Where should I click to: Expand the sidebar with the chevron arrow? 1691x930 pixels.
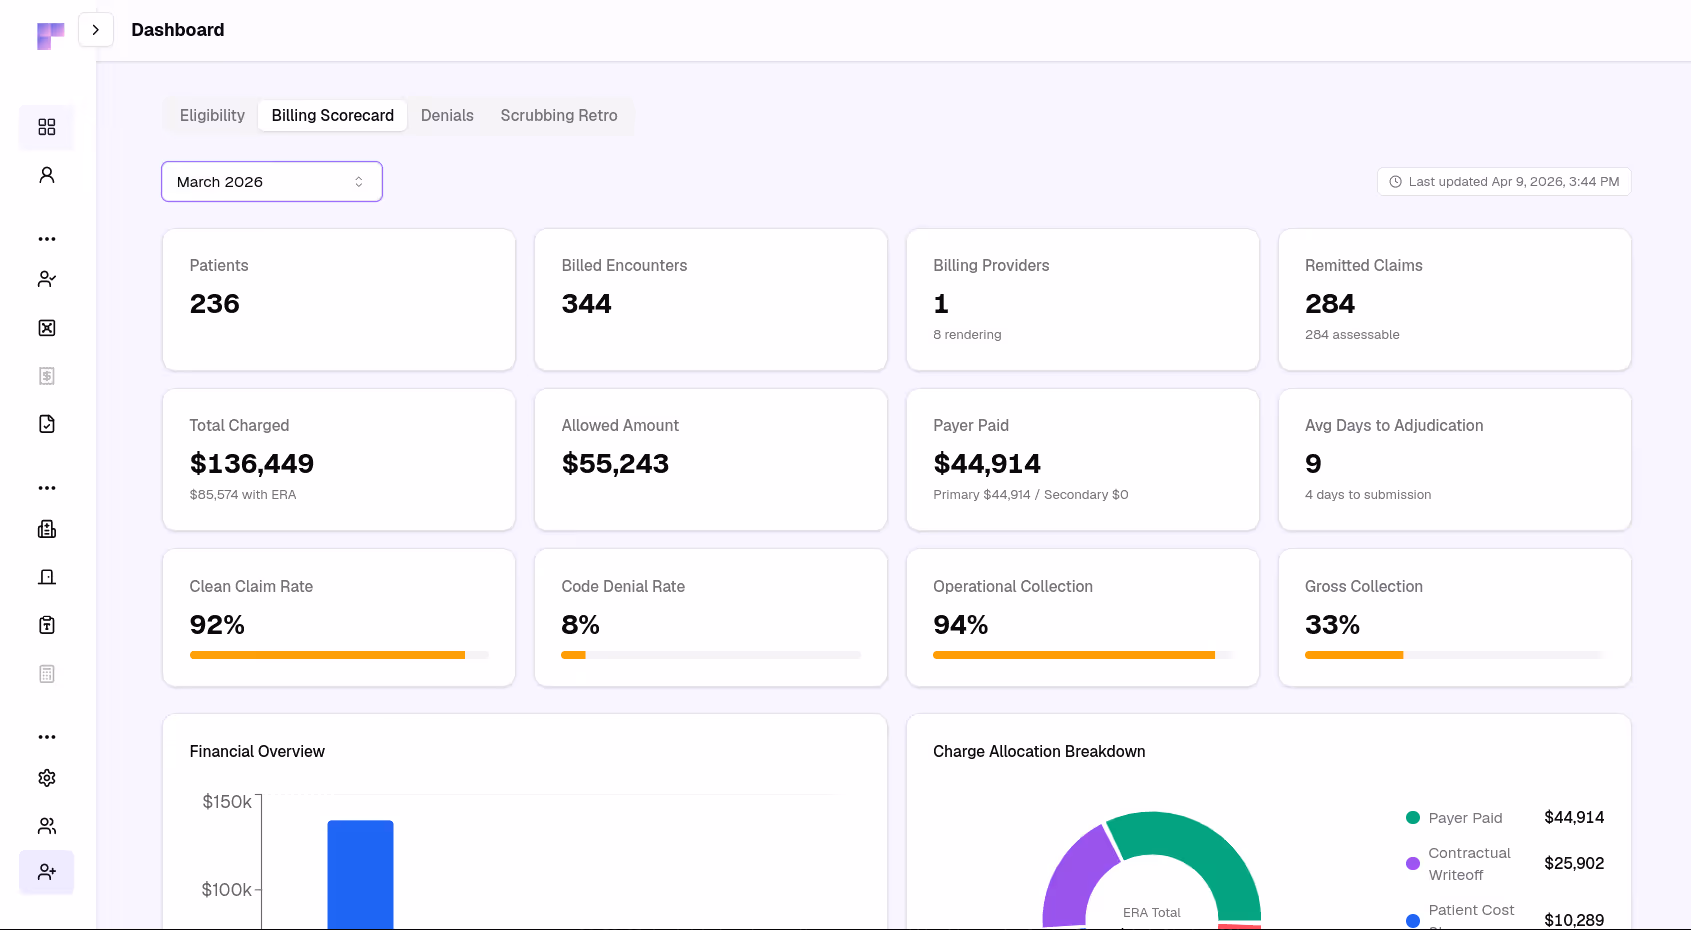[96, 29]
